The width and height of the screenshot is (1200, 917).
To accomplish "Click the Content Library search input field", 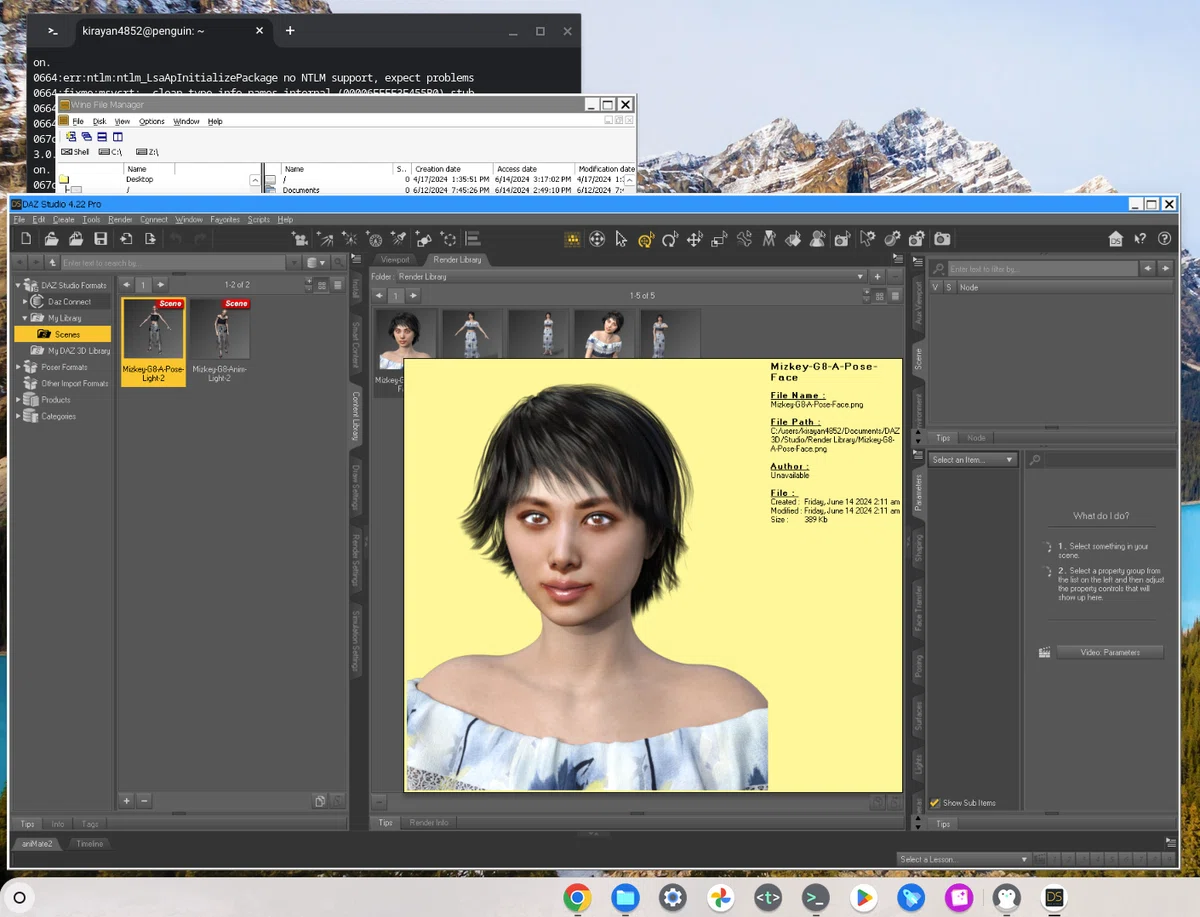I will tap(173, 263).
